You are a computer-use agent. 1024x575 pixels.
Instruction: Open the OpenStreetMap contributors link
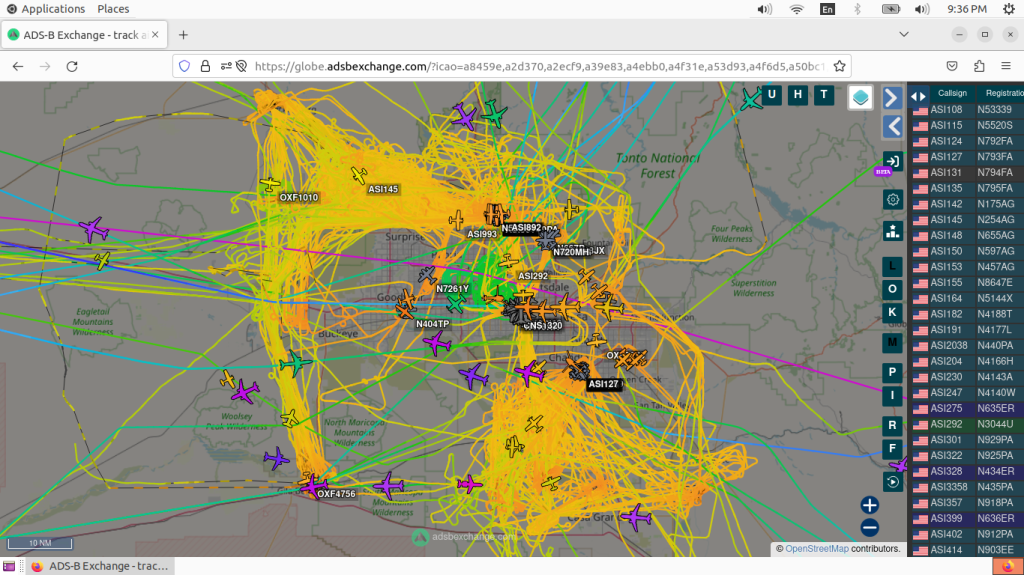pyautogui.click(x=816, y=549)
